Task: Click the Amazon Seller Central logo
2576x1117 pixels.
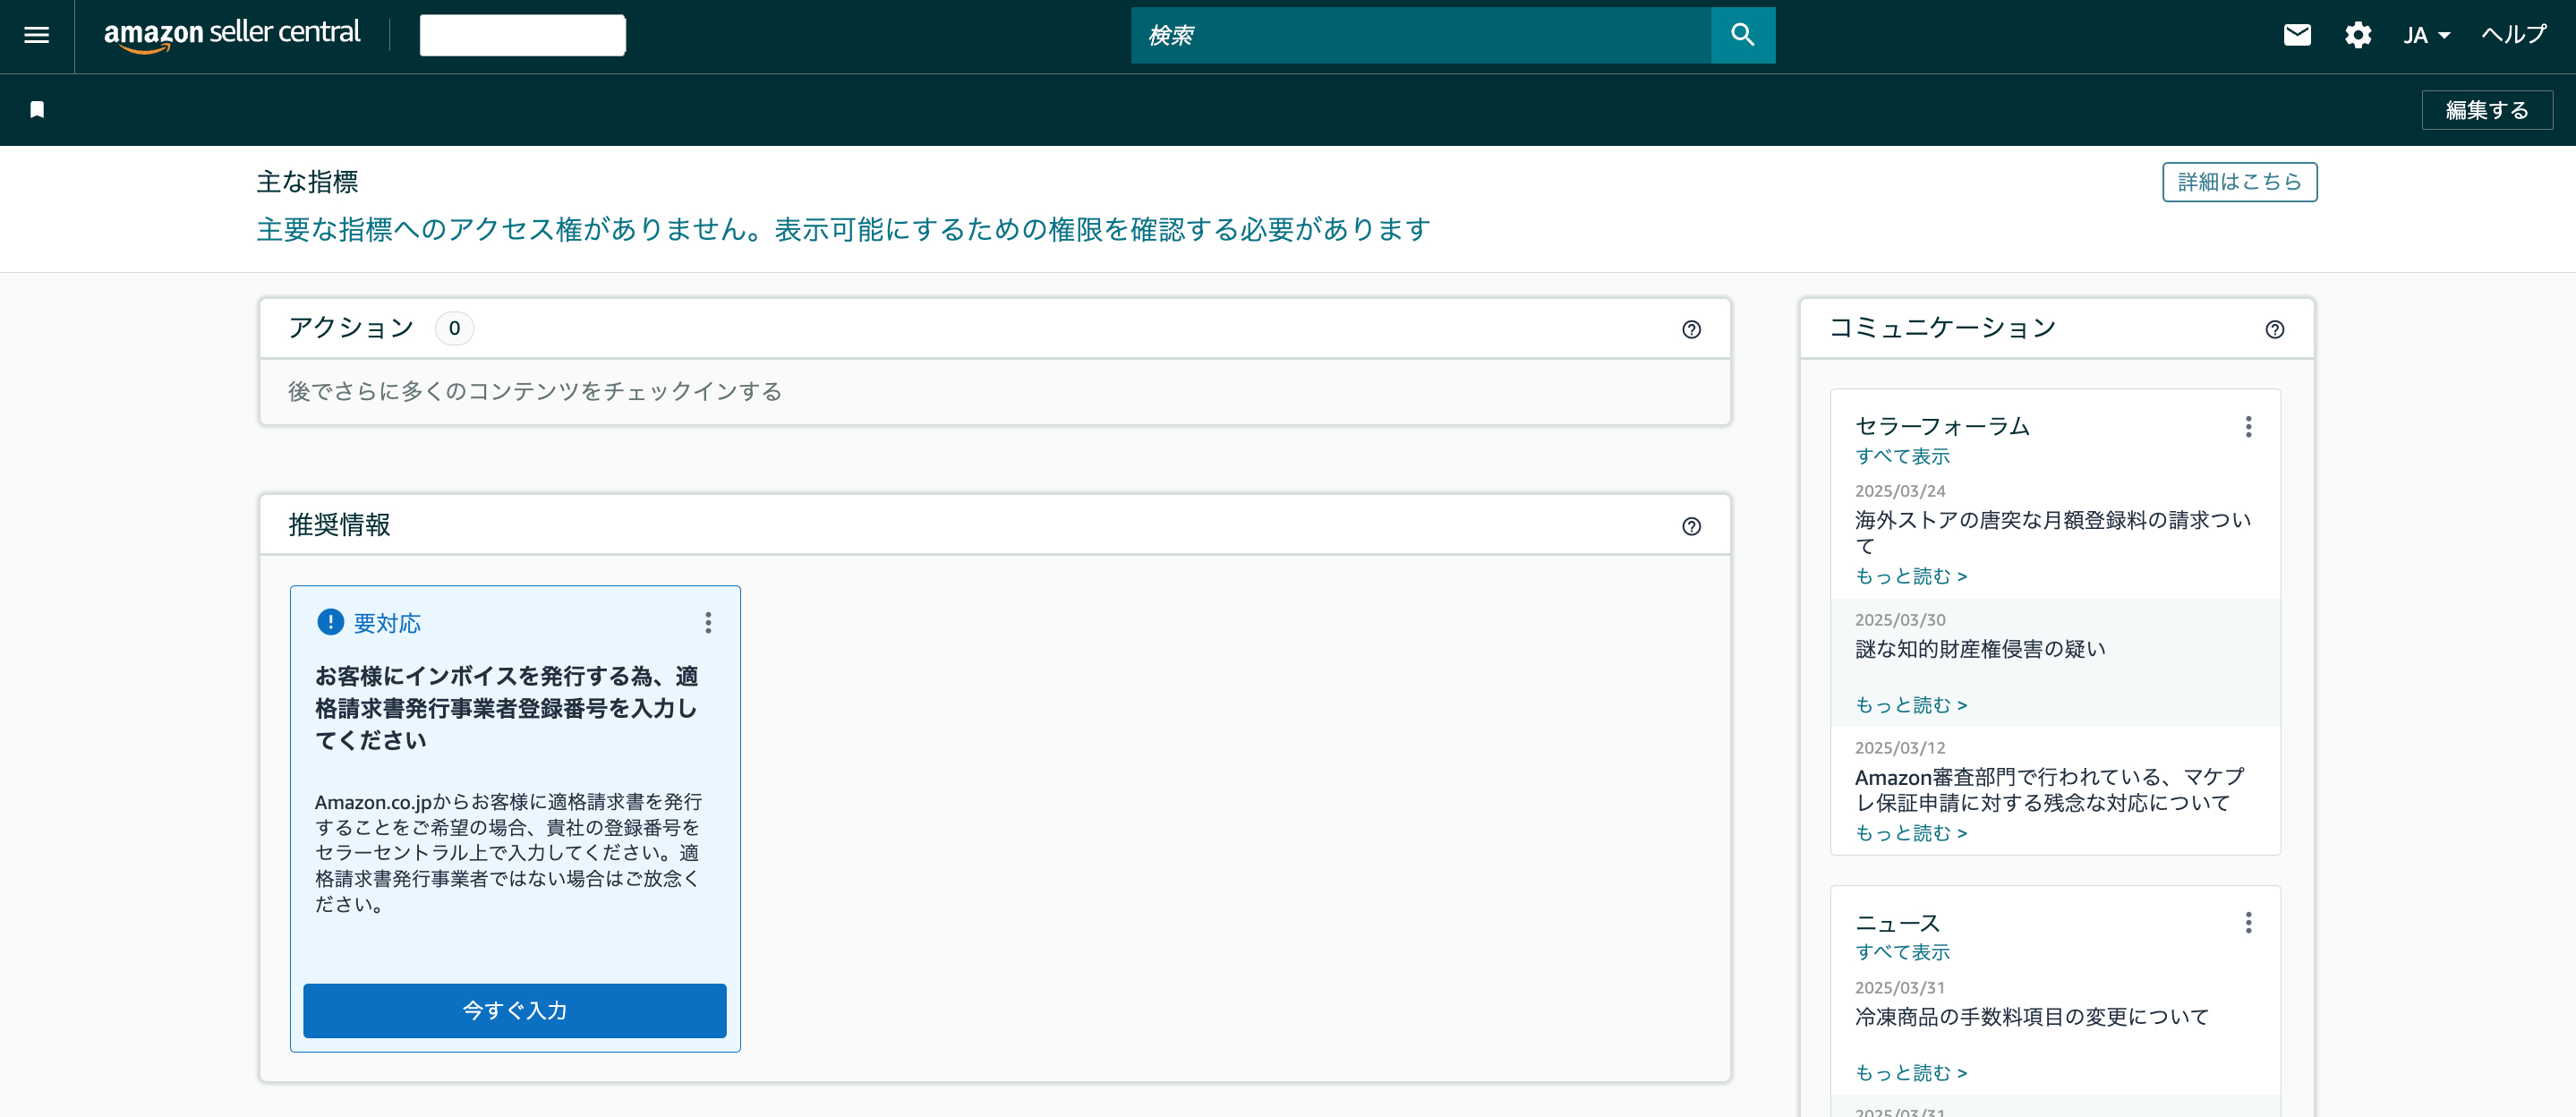Action: [232, 34]
